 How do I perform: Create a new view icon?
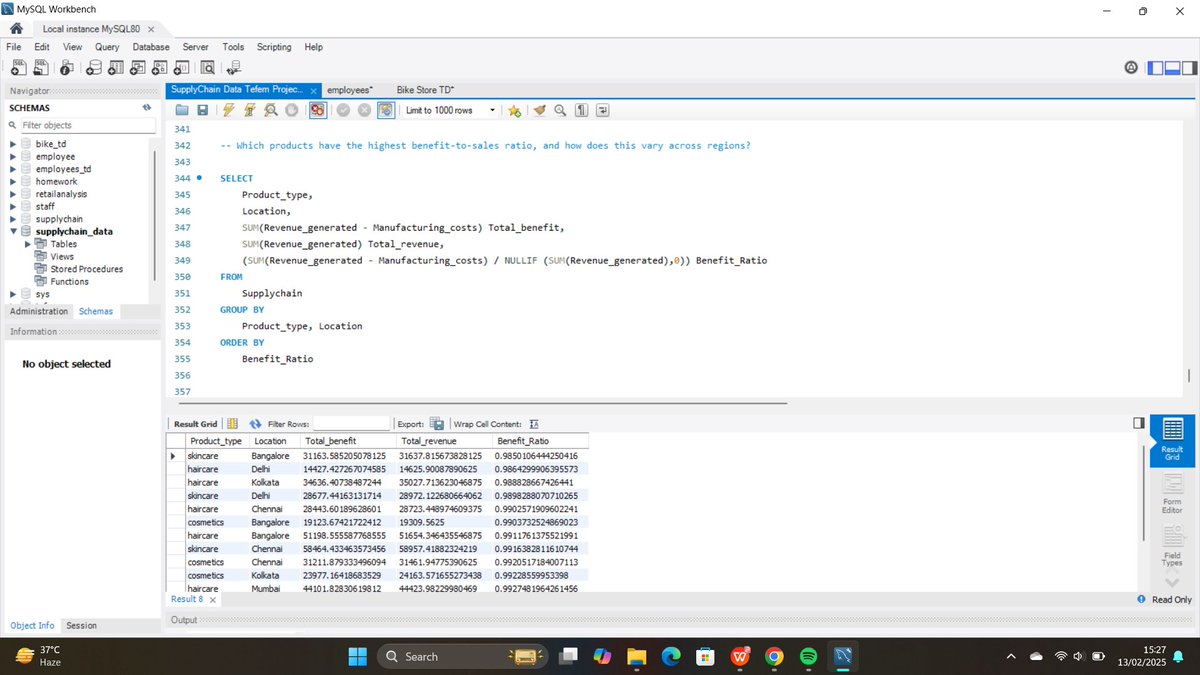(137, 67)
